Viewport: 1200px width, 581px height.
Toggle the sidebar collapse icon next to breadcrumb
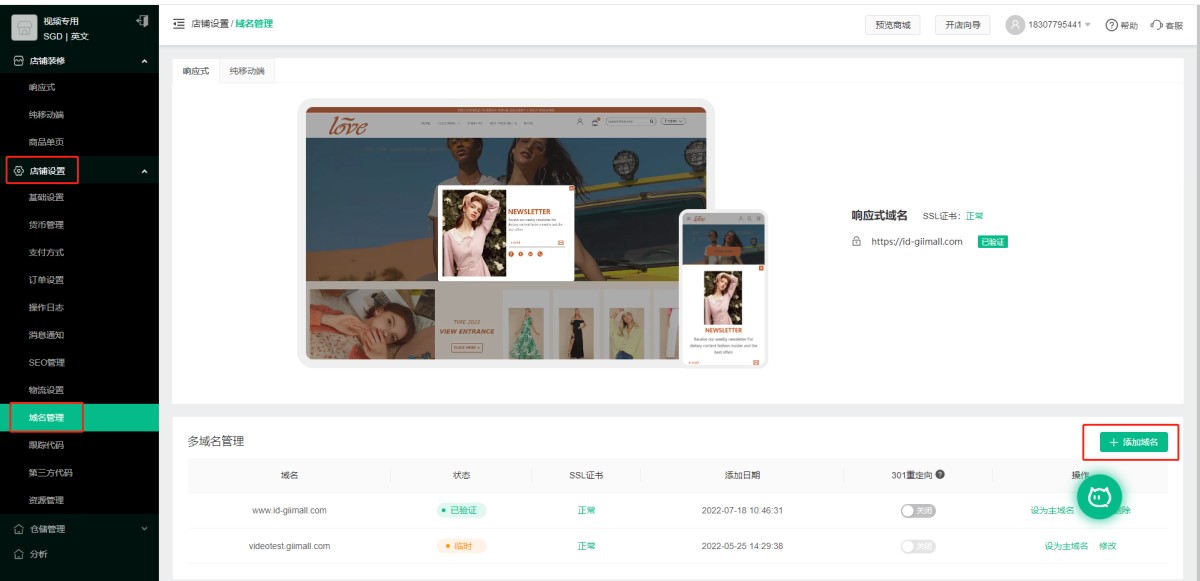click(179, 23)
